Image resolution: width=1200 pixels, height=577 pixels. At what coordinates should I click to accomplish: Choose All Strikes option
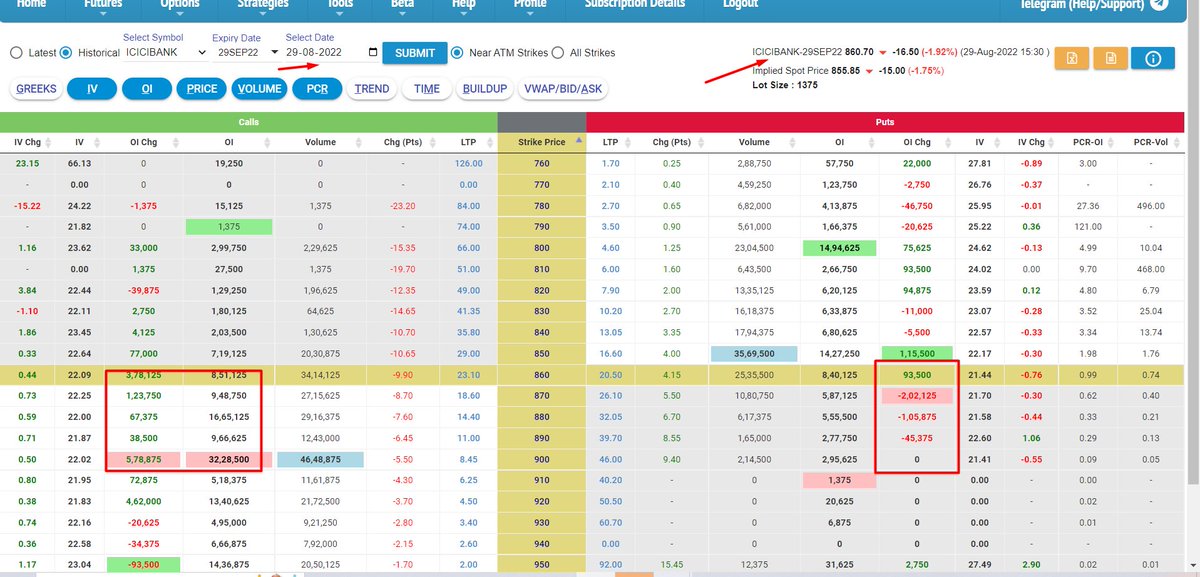(559, 52)
